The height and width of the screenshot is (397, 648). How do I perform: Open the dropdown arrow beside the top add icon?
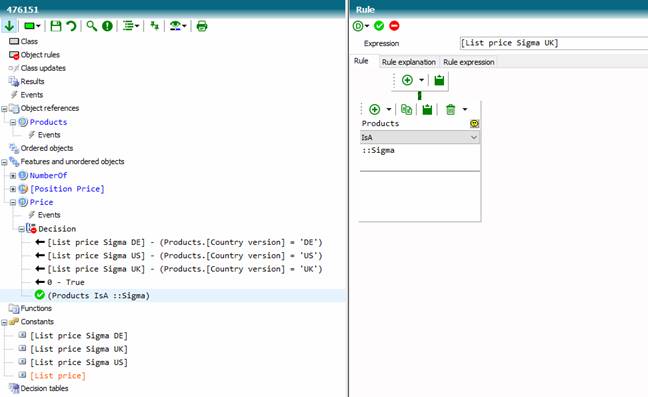pos(422,80)
